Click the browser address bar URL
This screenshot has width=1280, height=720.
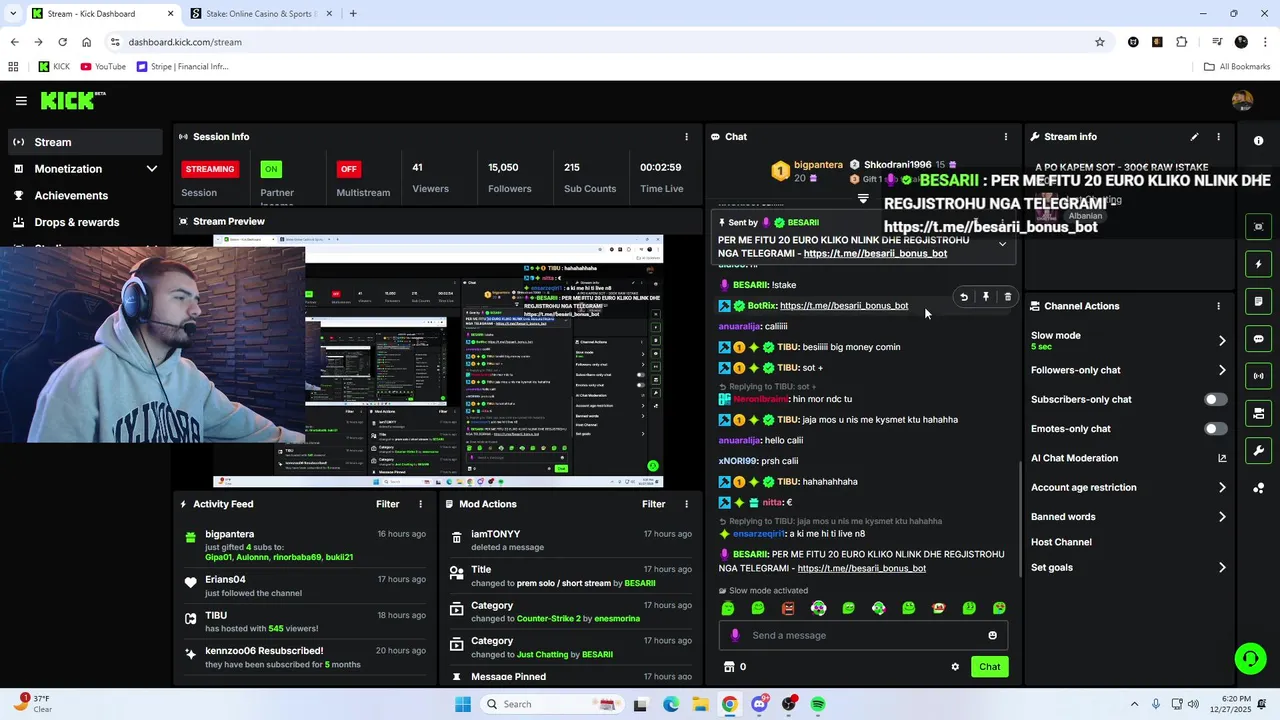point(185,42)
